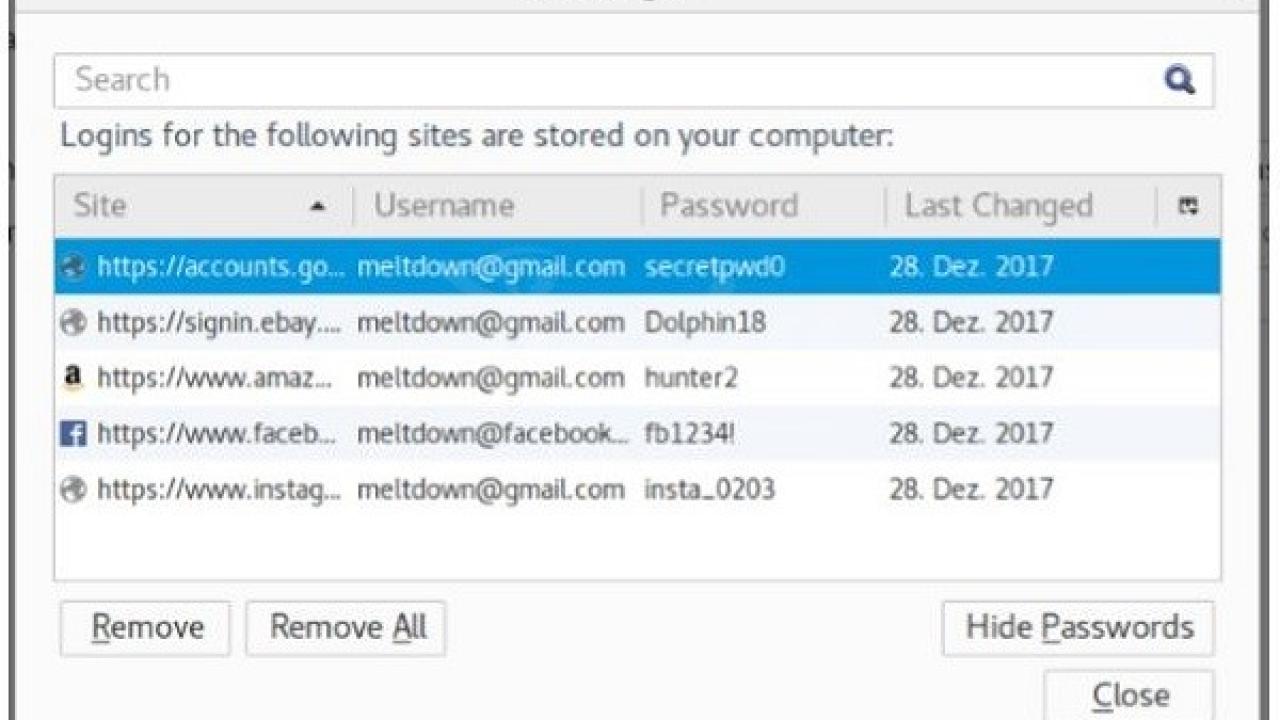Image resolution: width=1280 pixels, height=720 pixels.
Task: Click the globe icon beside instagram login
Action: pos(73,489)
